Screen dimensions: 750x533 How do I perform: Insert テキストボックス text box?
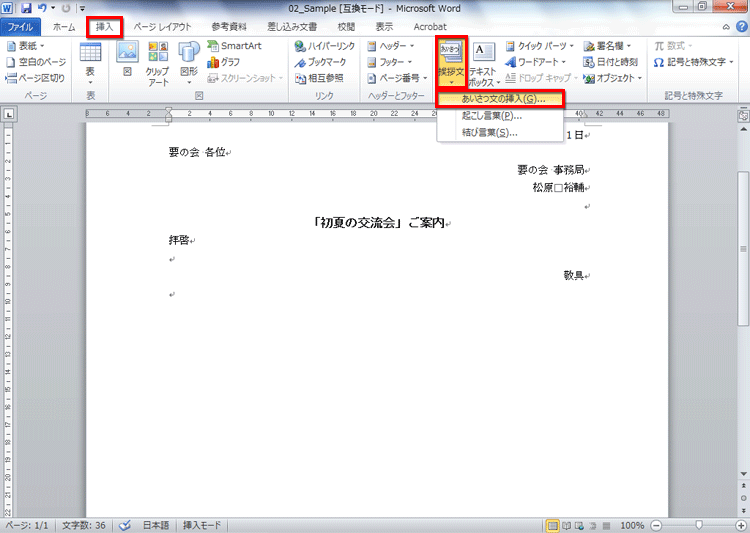pos(484,64)
